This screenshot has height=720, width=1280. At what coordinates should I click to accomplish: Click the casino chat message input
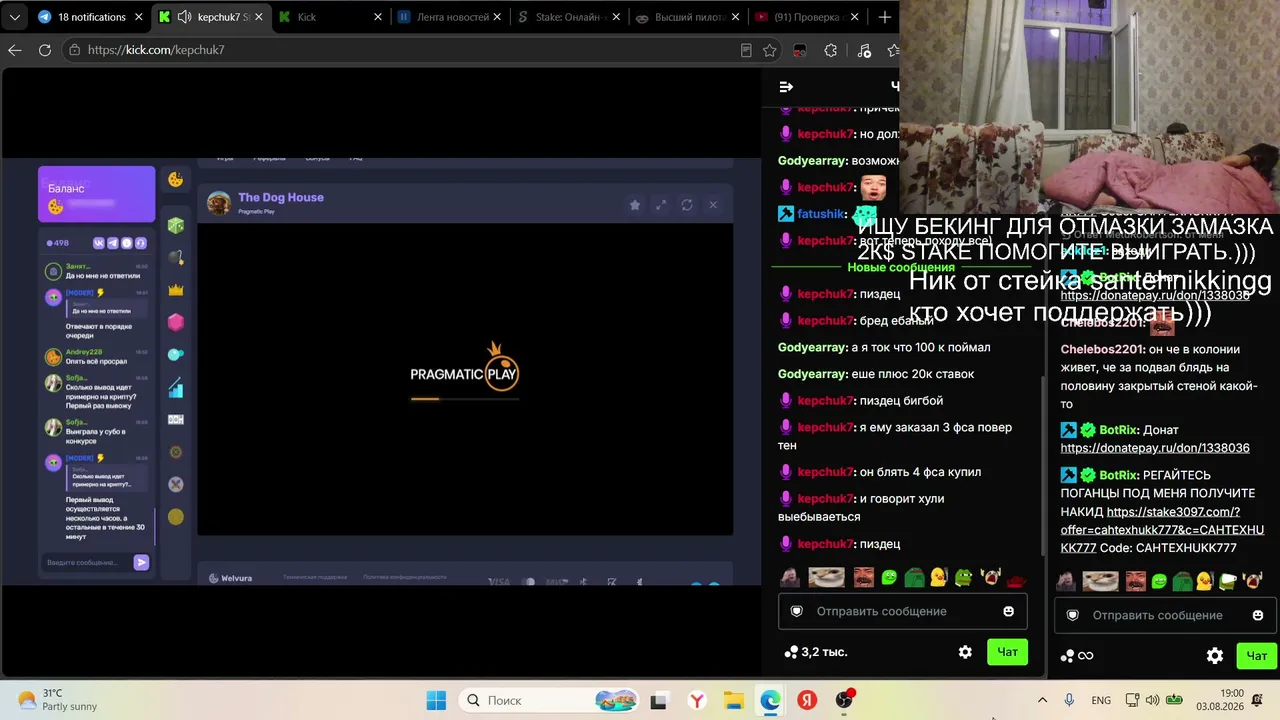click(x=87, y=562)
